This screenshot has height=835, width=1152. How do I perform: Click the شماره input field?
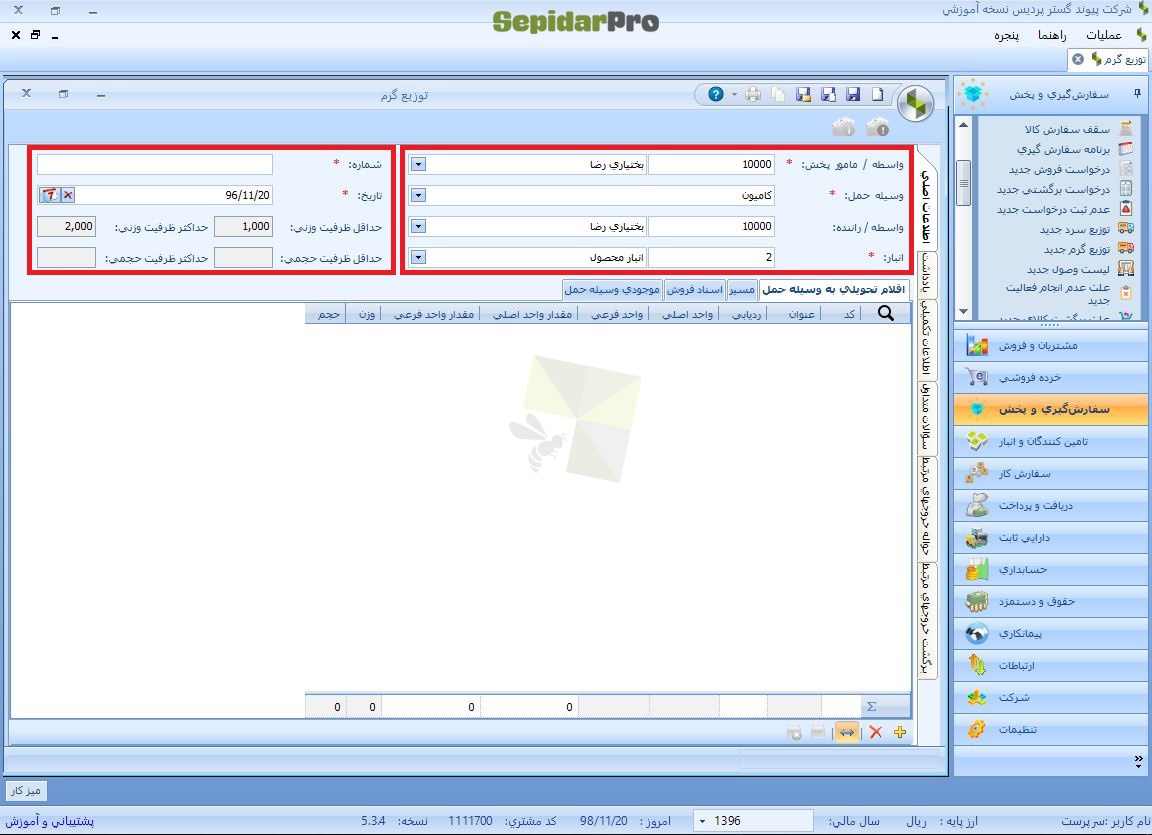tap(154, 164)
